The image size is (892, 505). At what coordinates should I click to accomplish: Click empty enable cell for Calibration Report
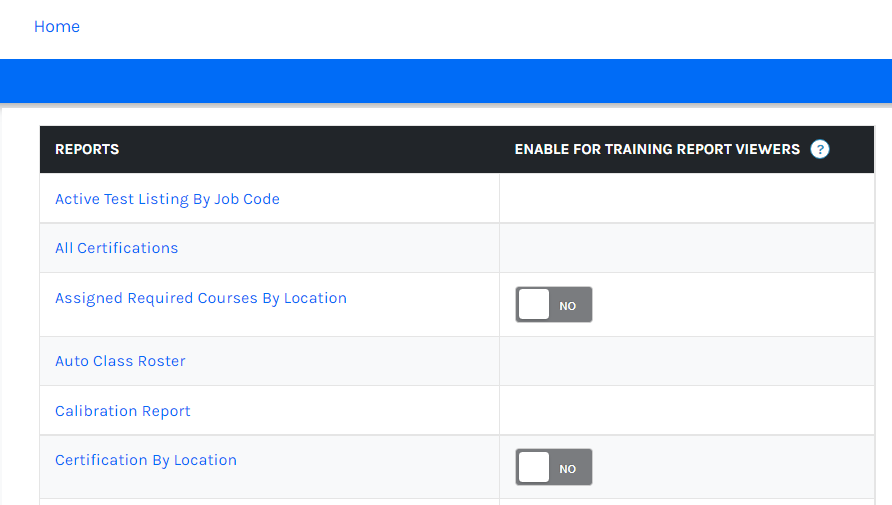pyautogui.click(x=686, y=411)
